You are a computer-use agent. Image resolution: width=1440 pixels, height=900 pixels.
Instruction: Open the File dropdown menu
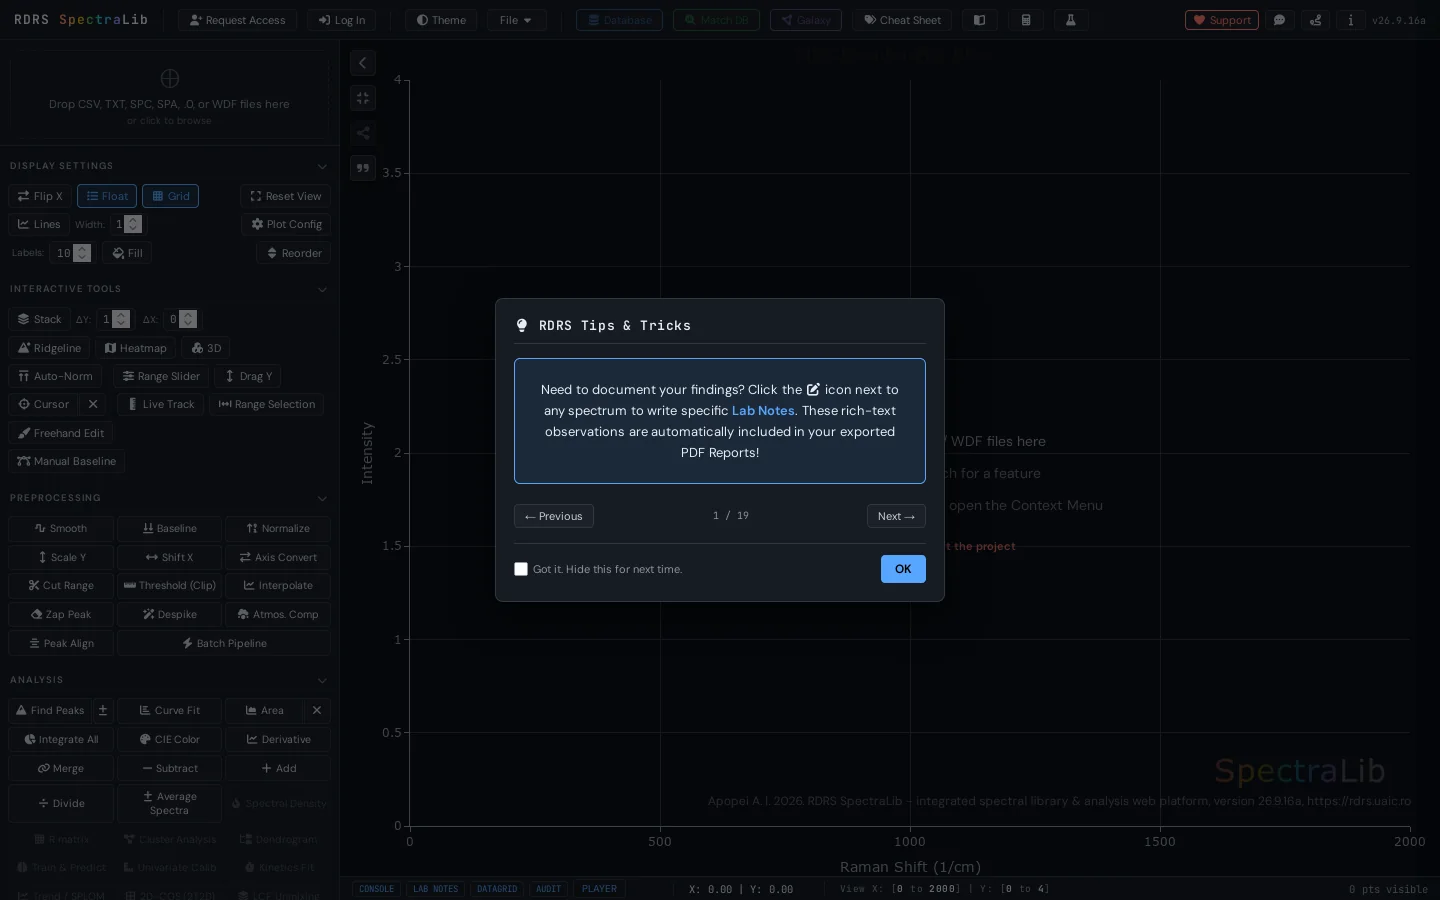[x=516, y=20]
